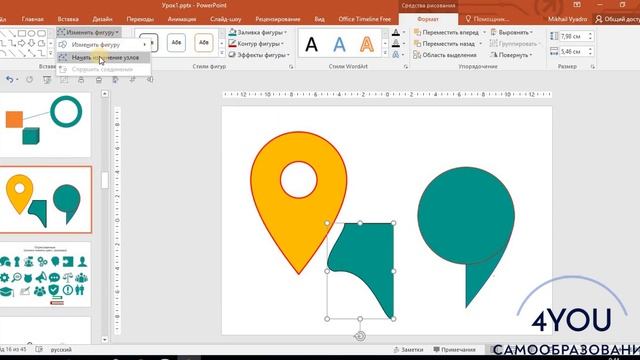Increase shape height with the up spinner
Screen dimensions: 640x360
tap(590, 34)
